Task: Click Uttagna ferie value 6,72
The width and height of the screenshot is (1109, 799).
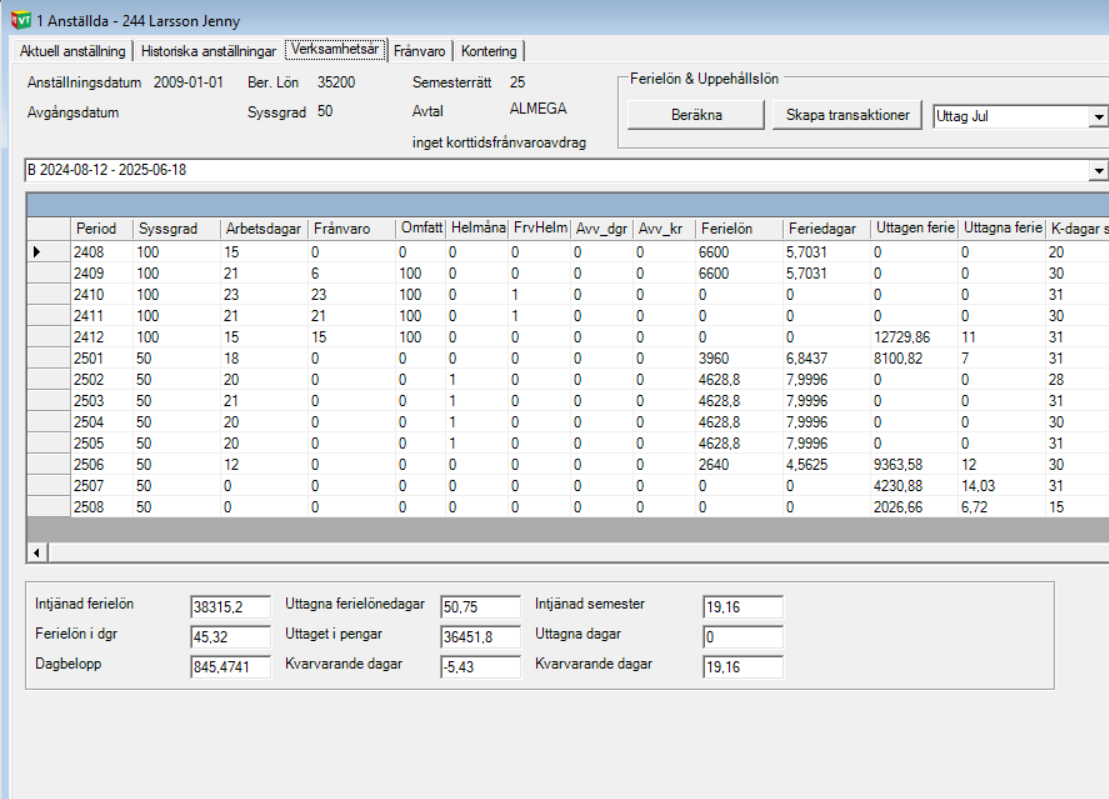Action: (1001, 506)
